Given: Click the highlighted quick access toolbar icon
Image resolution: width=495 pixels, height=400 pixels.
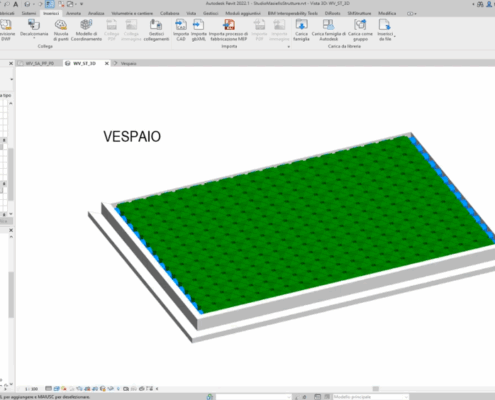Looking at the screenshot, I should pos(49,4).
